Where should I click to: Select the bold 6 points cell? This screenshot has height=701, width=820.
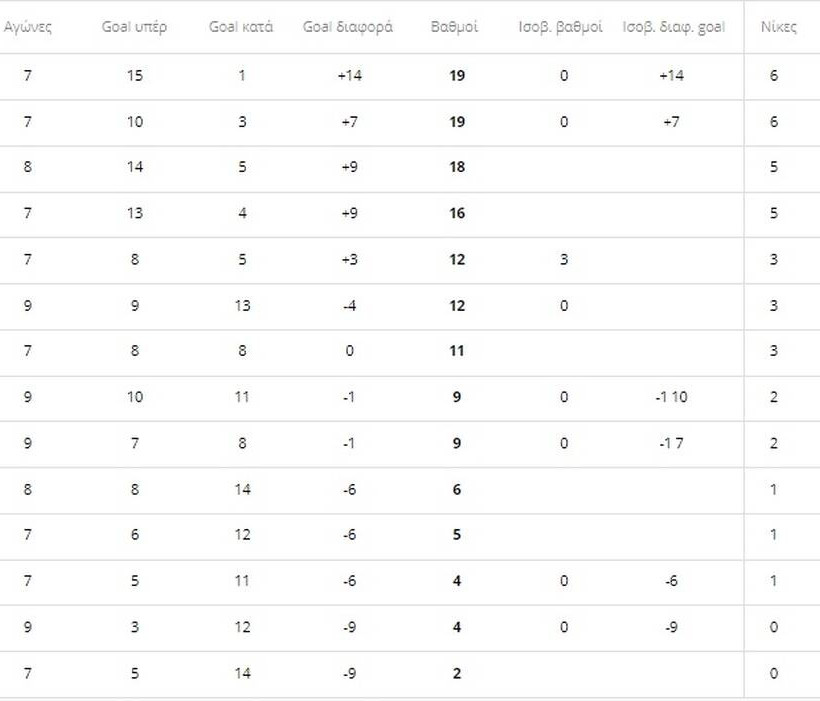[457, 489]
